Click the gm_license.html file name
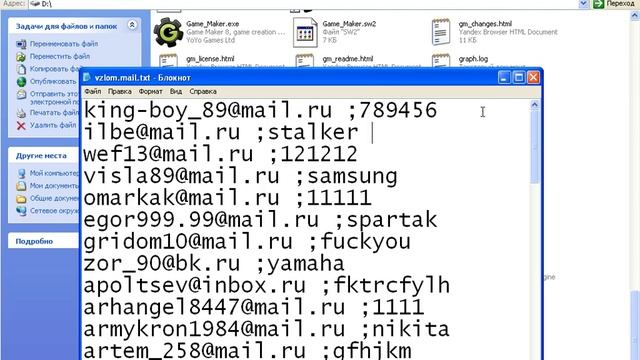The image size is (640, 360). click(x=210, y=59)
